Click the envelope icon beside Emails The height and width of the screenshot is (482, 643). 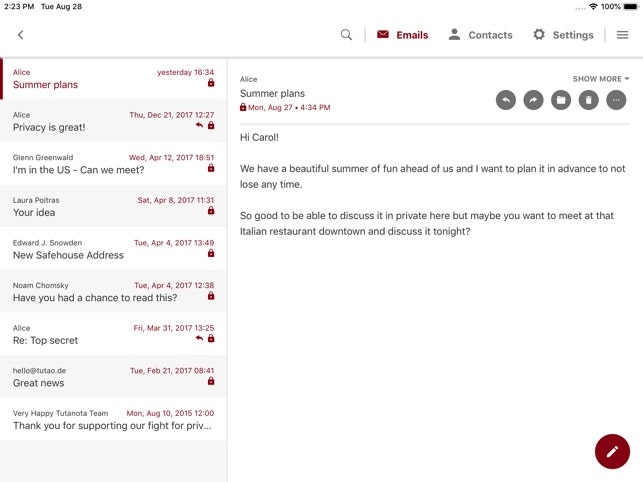(383, 34)
